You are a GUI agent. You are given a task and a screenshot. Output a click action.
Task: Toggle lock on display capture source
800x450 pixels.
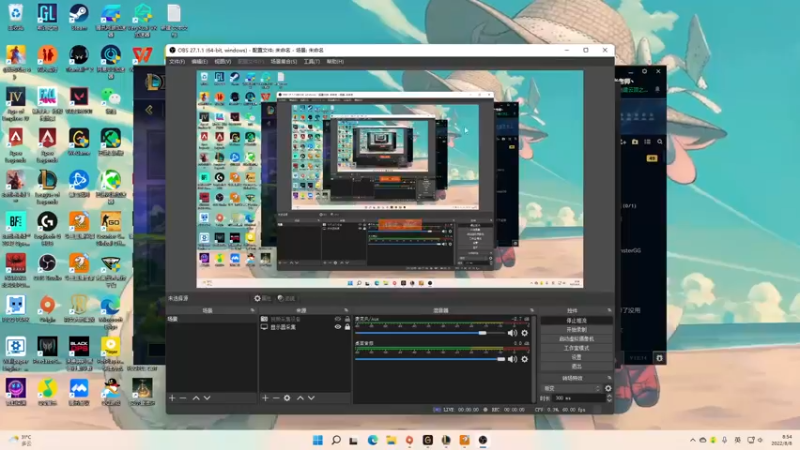coord(347,327)
